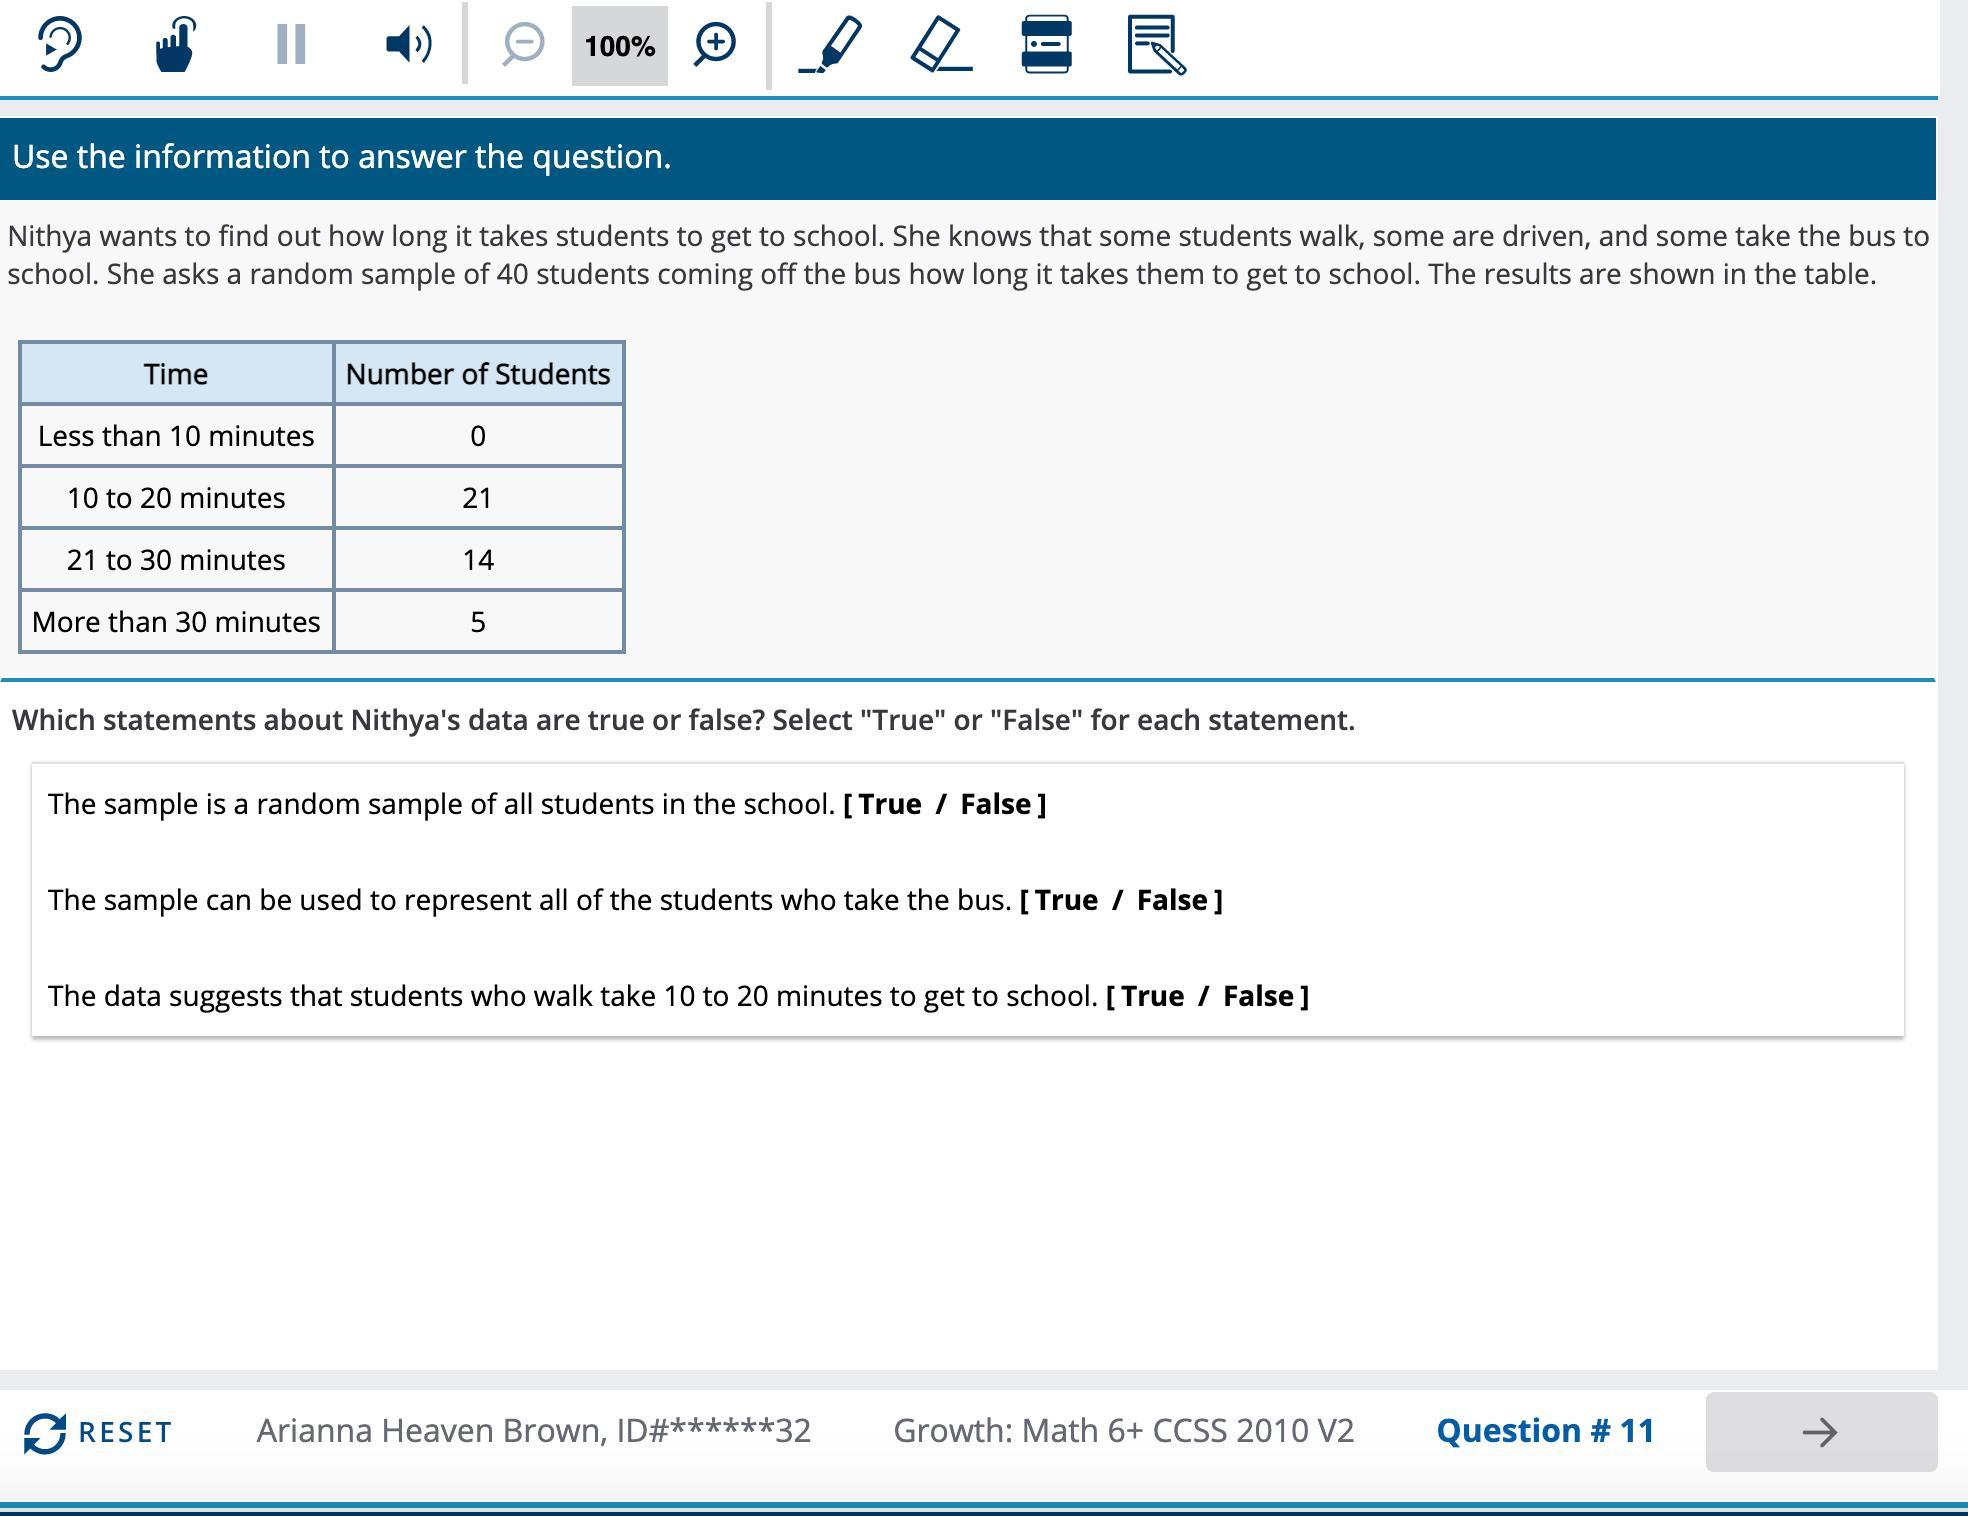Screen dimensions: 1968x1516
Task: Select False for walking students statement
Action: pos(1258,996)
